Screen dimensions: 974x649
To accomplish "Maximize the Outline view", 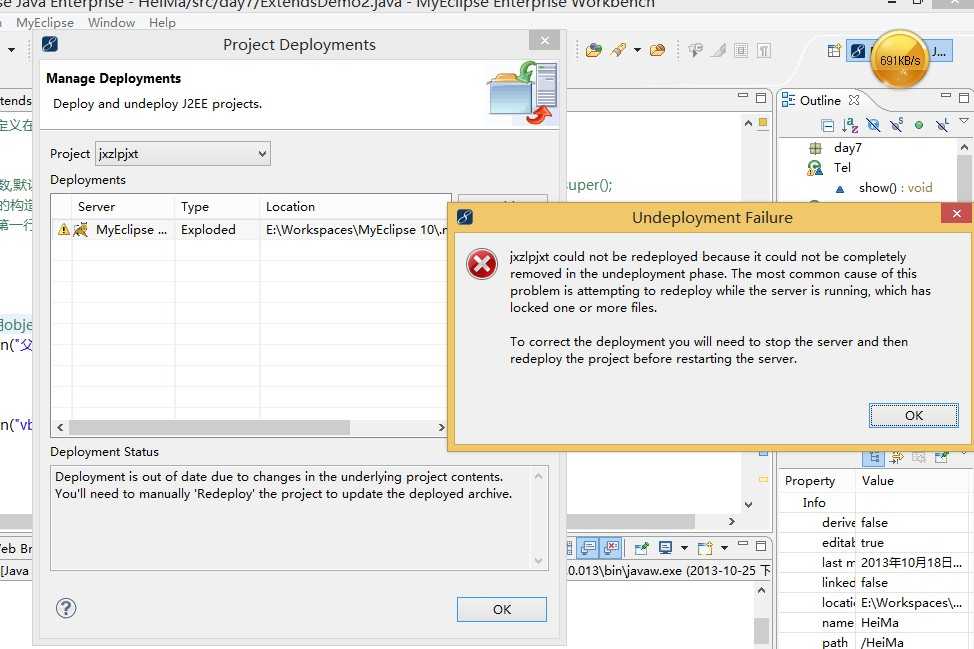I will click(963, 98).
